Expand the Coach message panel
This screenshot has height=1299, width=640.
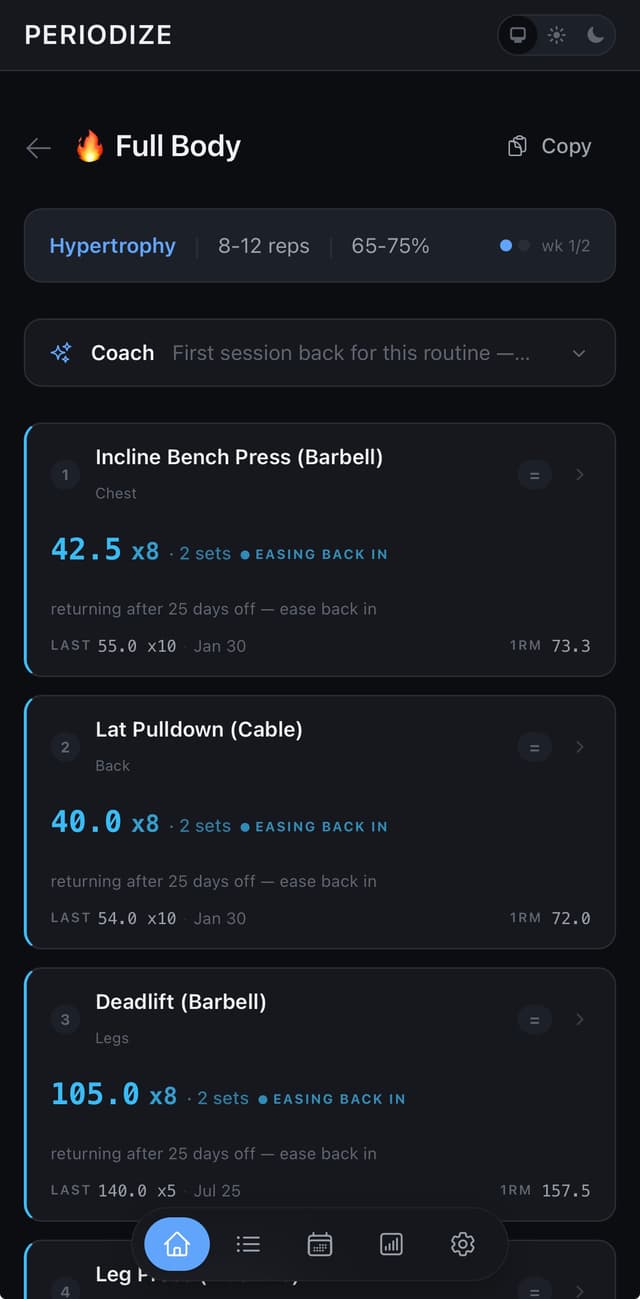579,353
